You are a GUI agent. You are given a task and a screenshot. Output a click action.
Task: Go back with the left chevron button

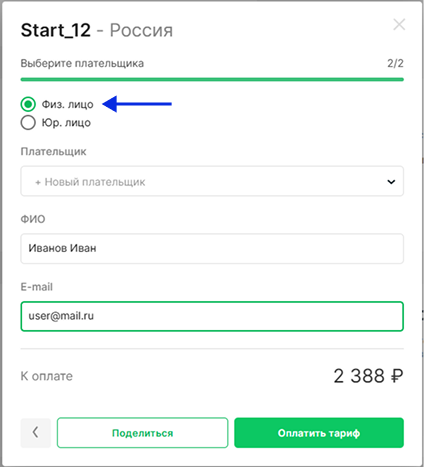[x=36, y=433]
